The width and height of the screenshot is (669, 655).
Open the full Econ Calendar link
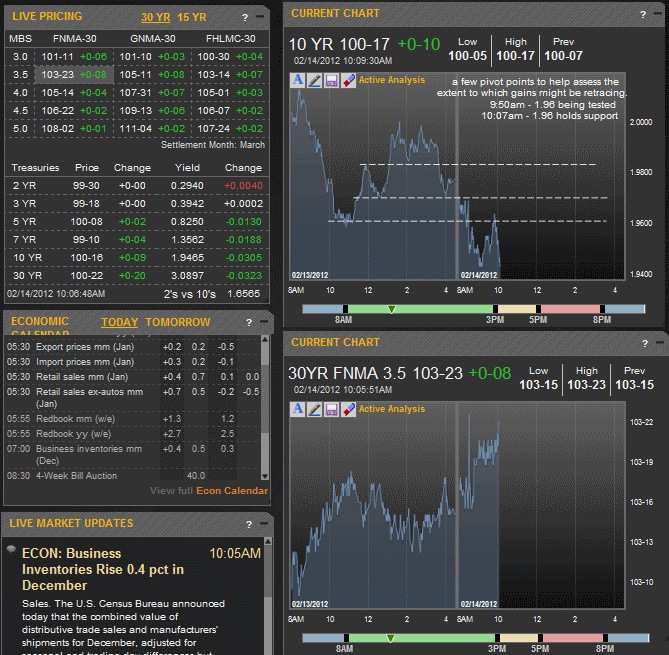click(232, 490)
